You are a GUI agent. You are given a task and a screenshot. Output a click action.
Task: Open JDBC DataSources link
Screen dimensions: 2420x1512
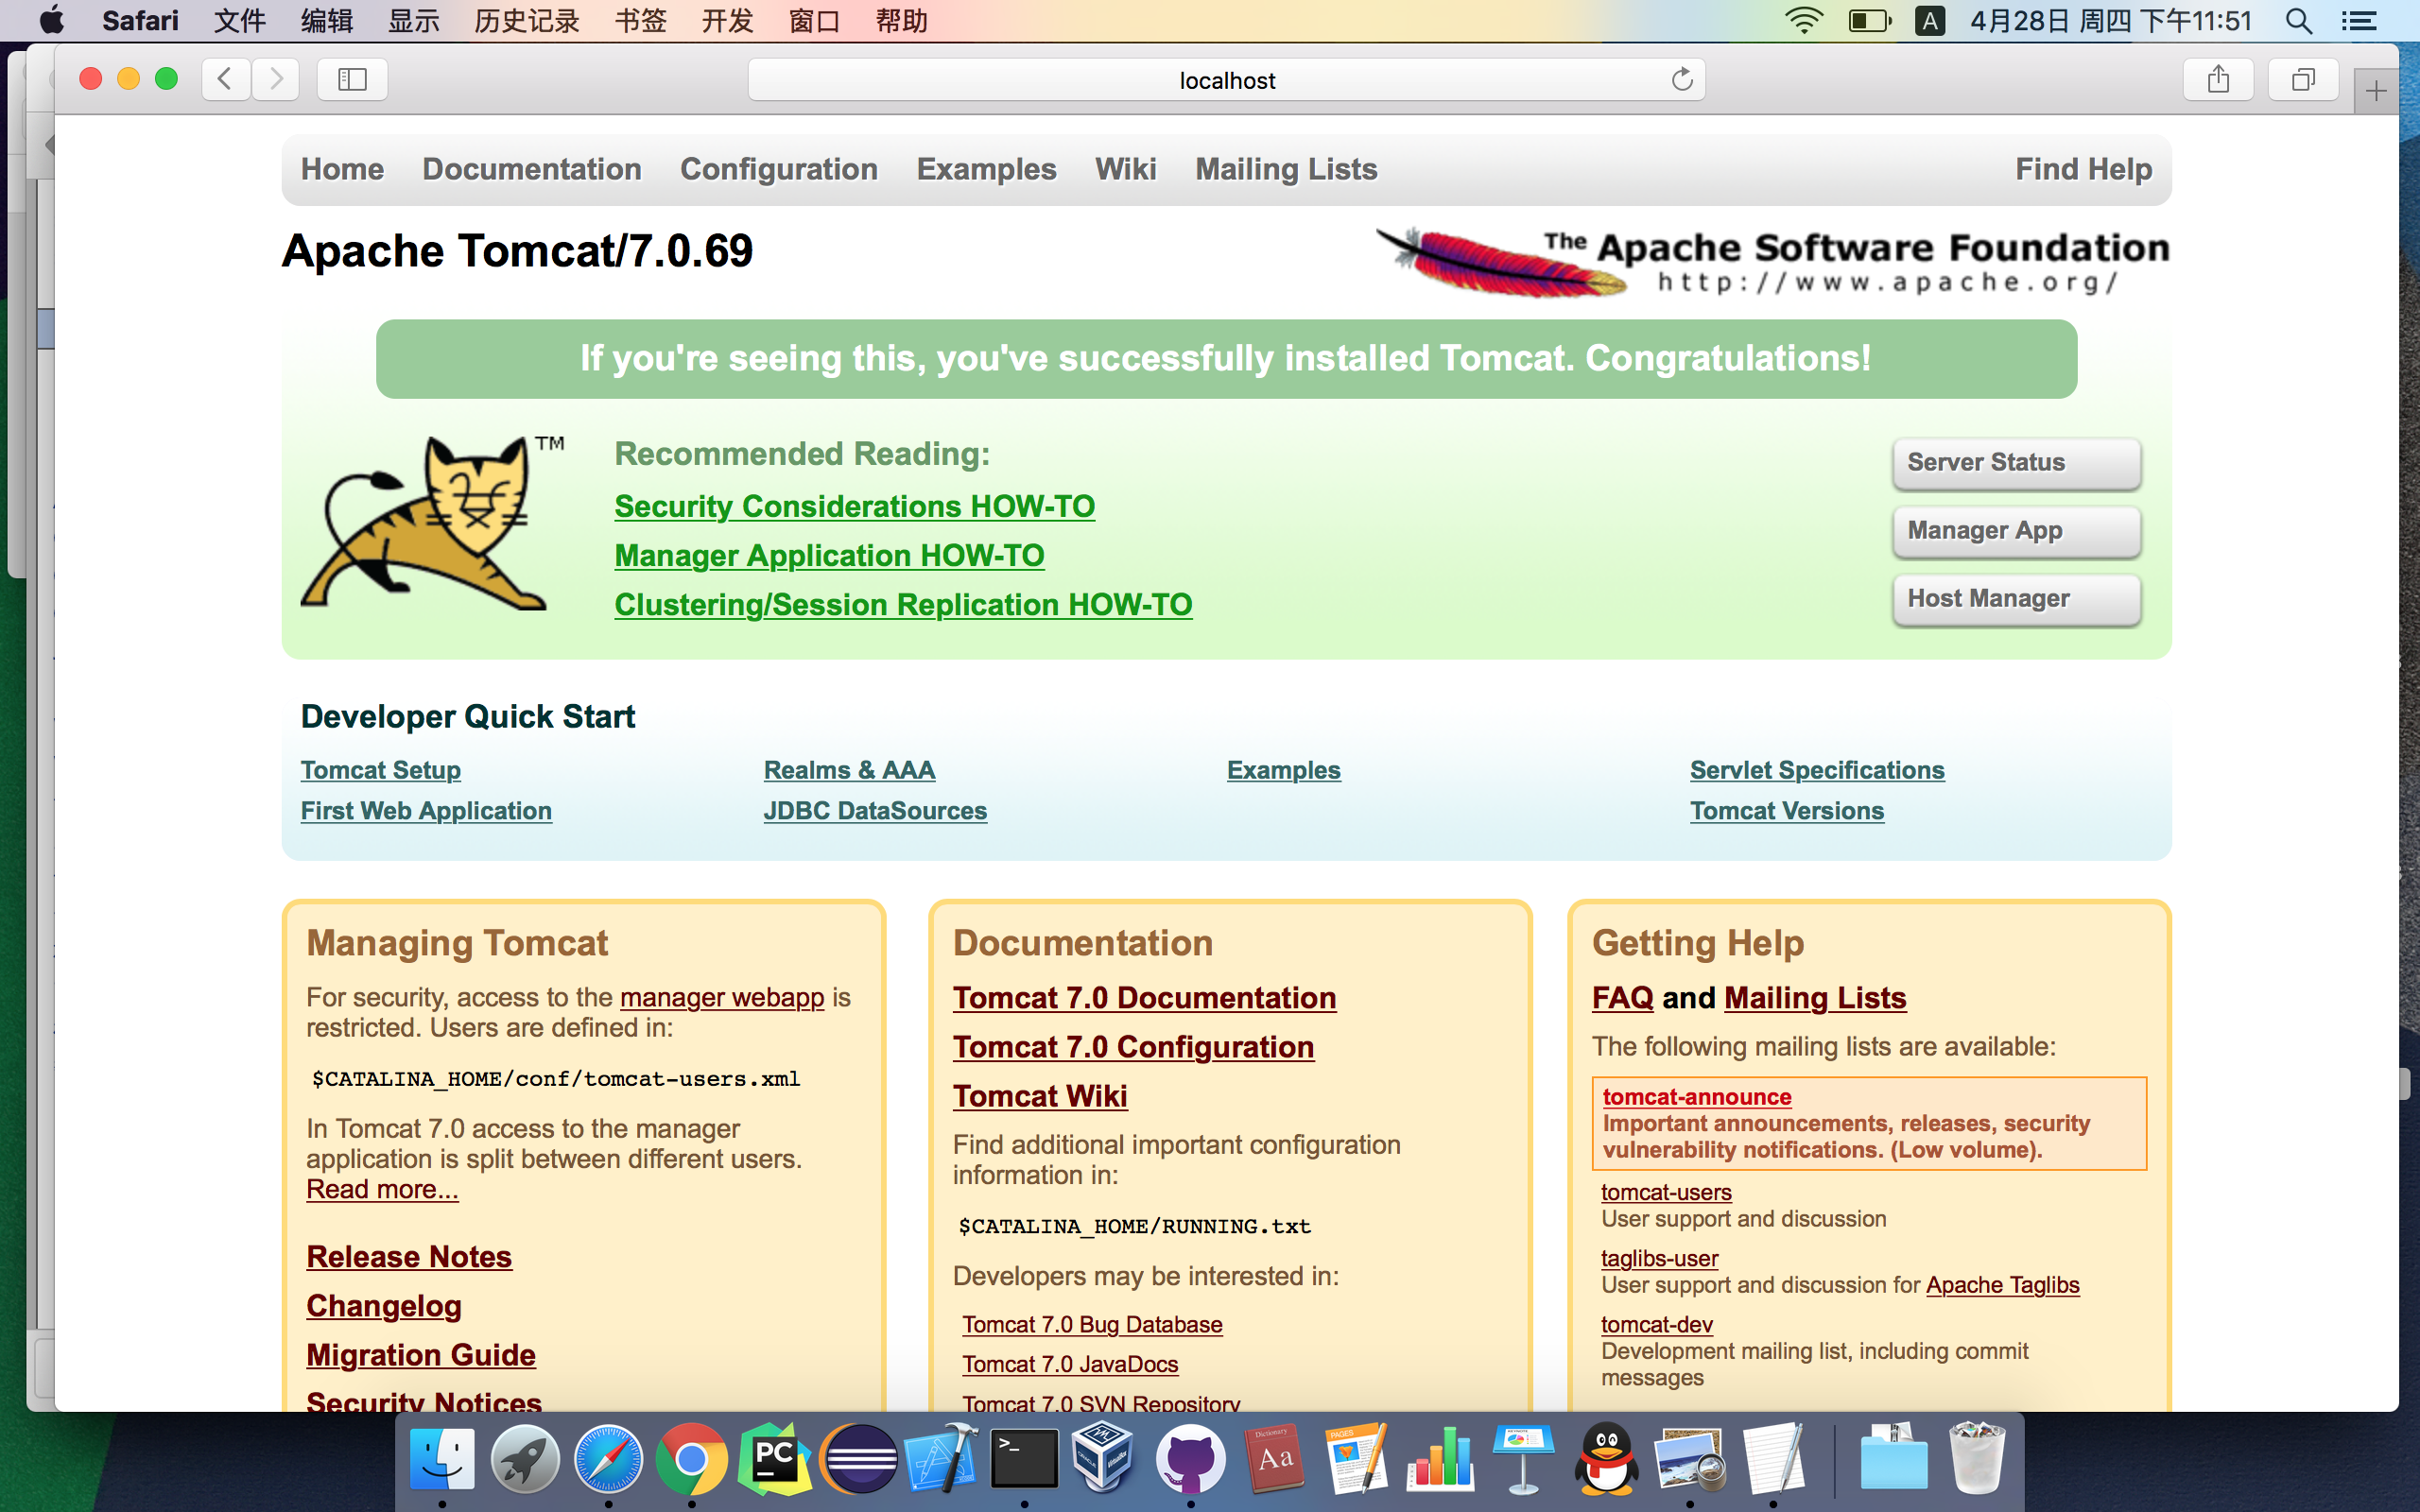point(875,811)
